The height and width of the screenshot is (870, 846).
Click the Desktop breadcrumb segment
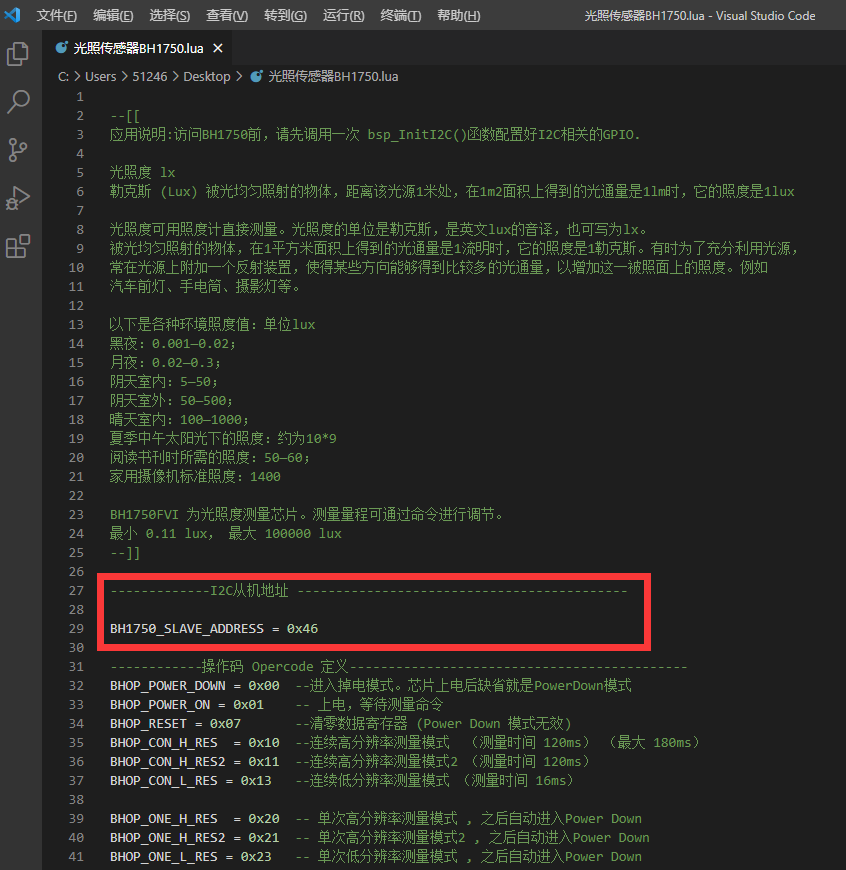coord(207,77)
